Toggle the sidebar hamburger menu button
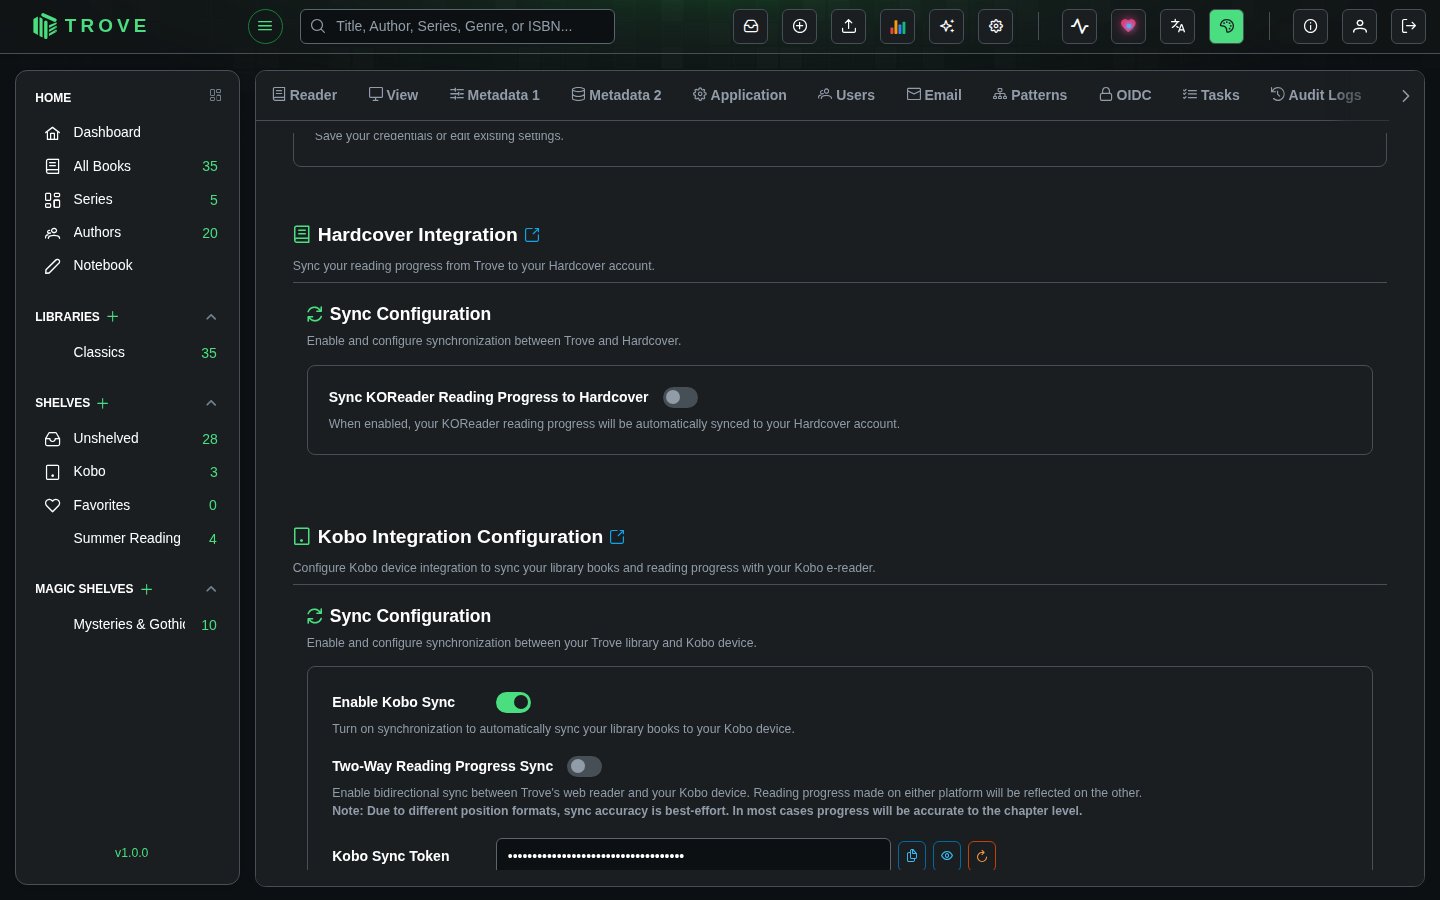This screenshot has width=1440, height=900. (x=265, y=27)
